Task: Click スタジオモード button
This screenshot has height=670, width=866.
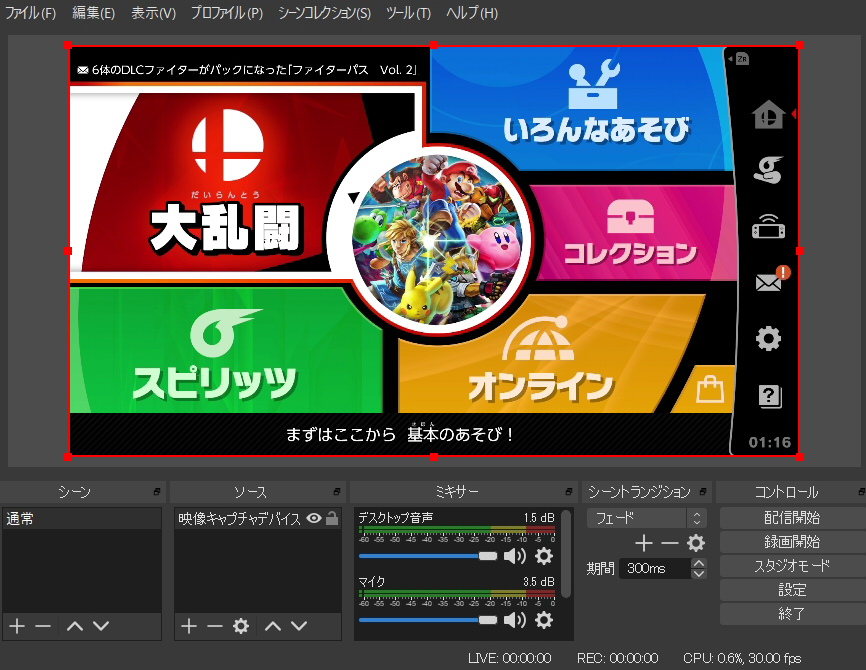Action: (x=792, y=566)
